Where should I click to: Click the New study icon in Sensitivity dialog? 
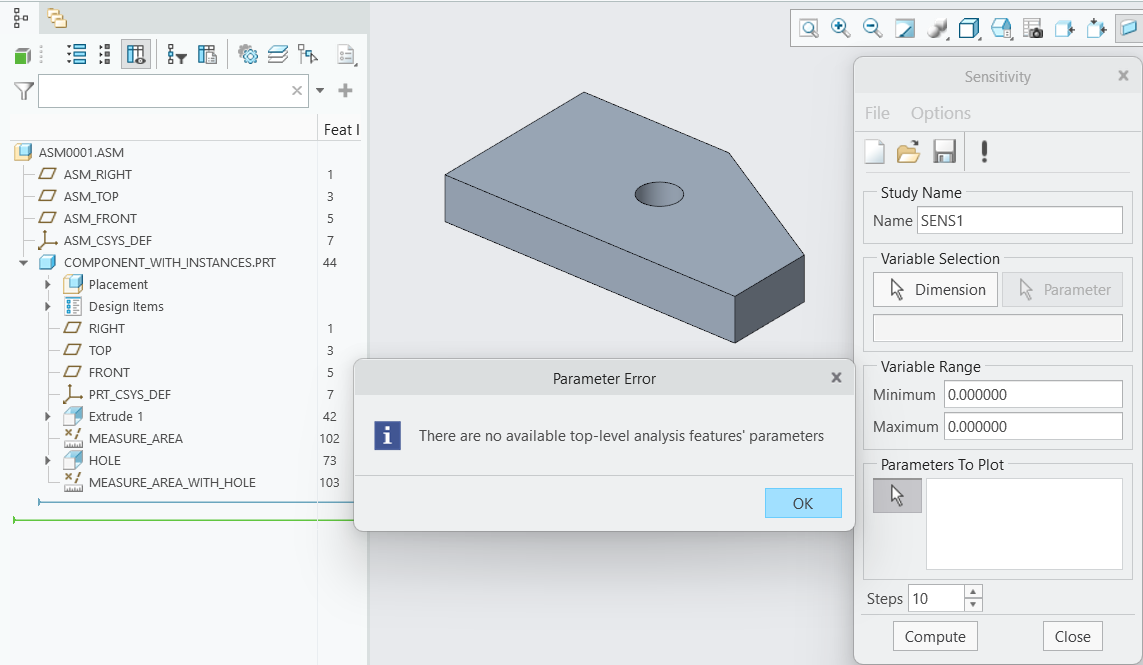tap(873, 151)
